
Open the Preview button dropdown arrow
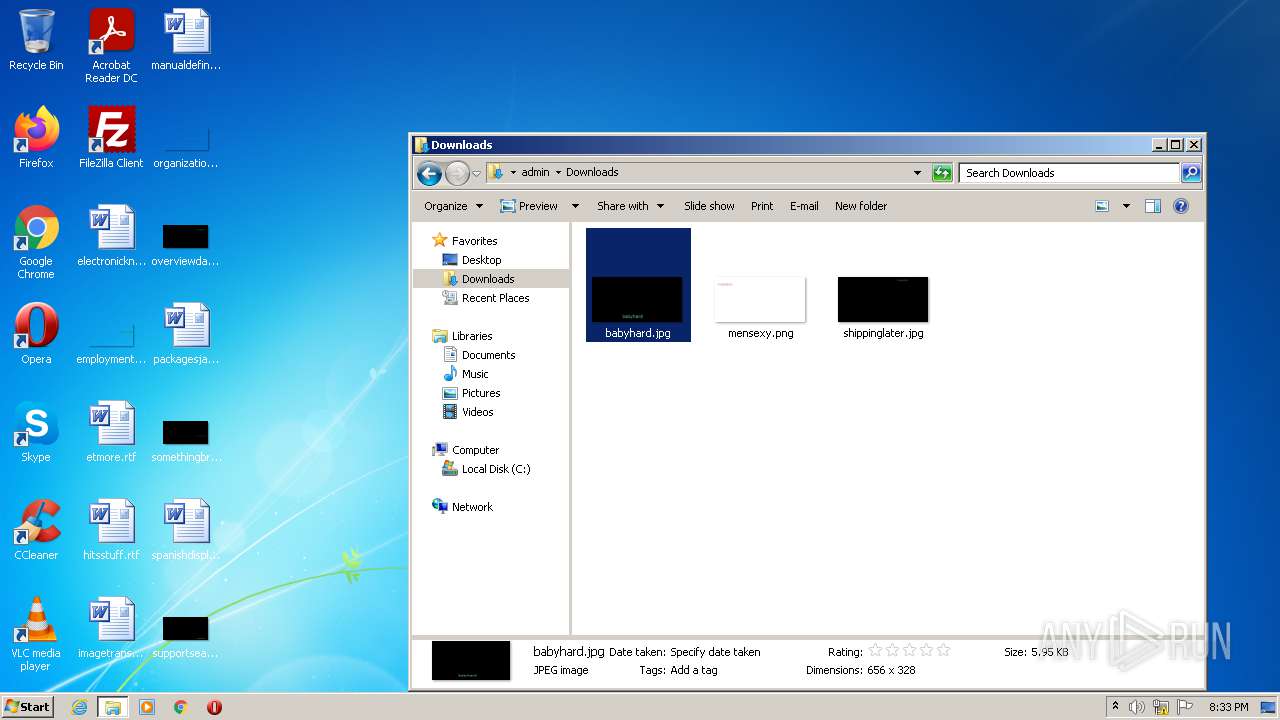(x=575, y=206)
